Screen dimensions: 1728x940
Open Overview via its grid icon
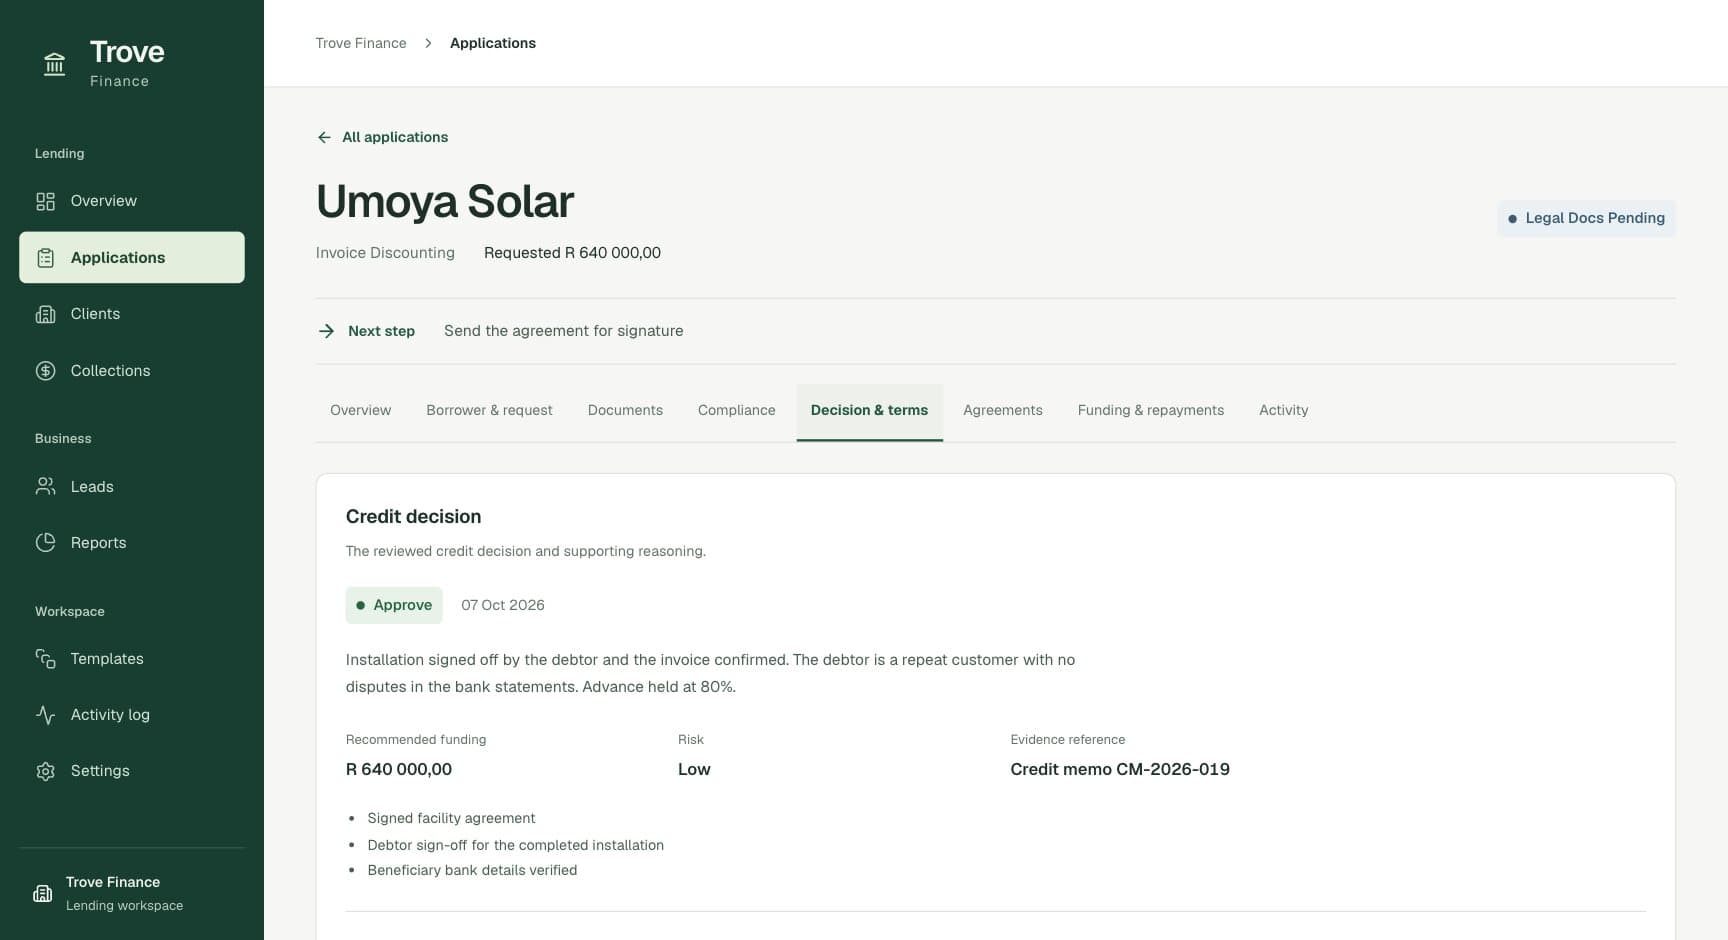(x=45, y=201)
